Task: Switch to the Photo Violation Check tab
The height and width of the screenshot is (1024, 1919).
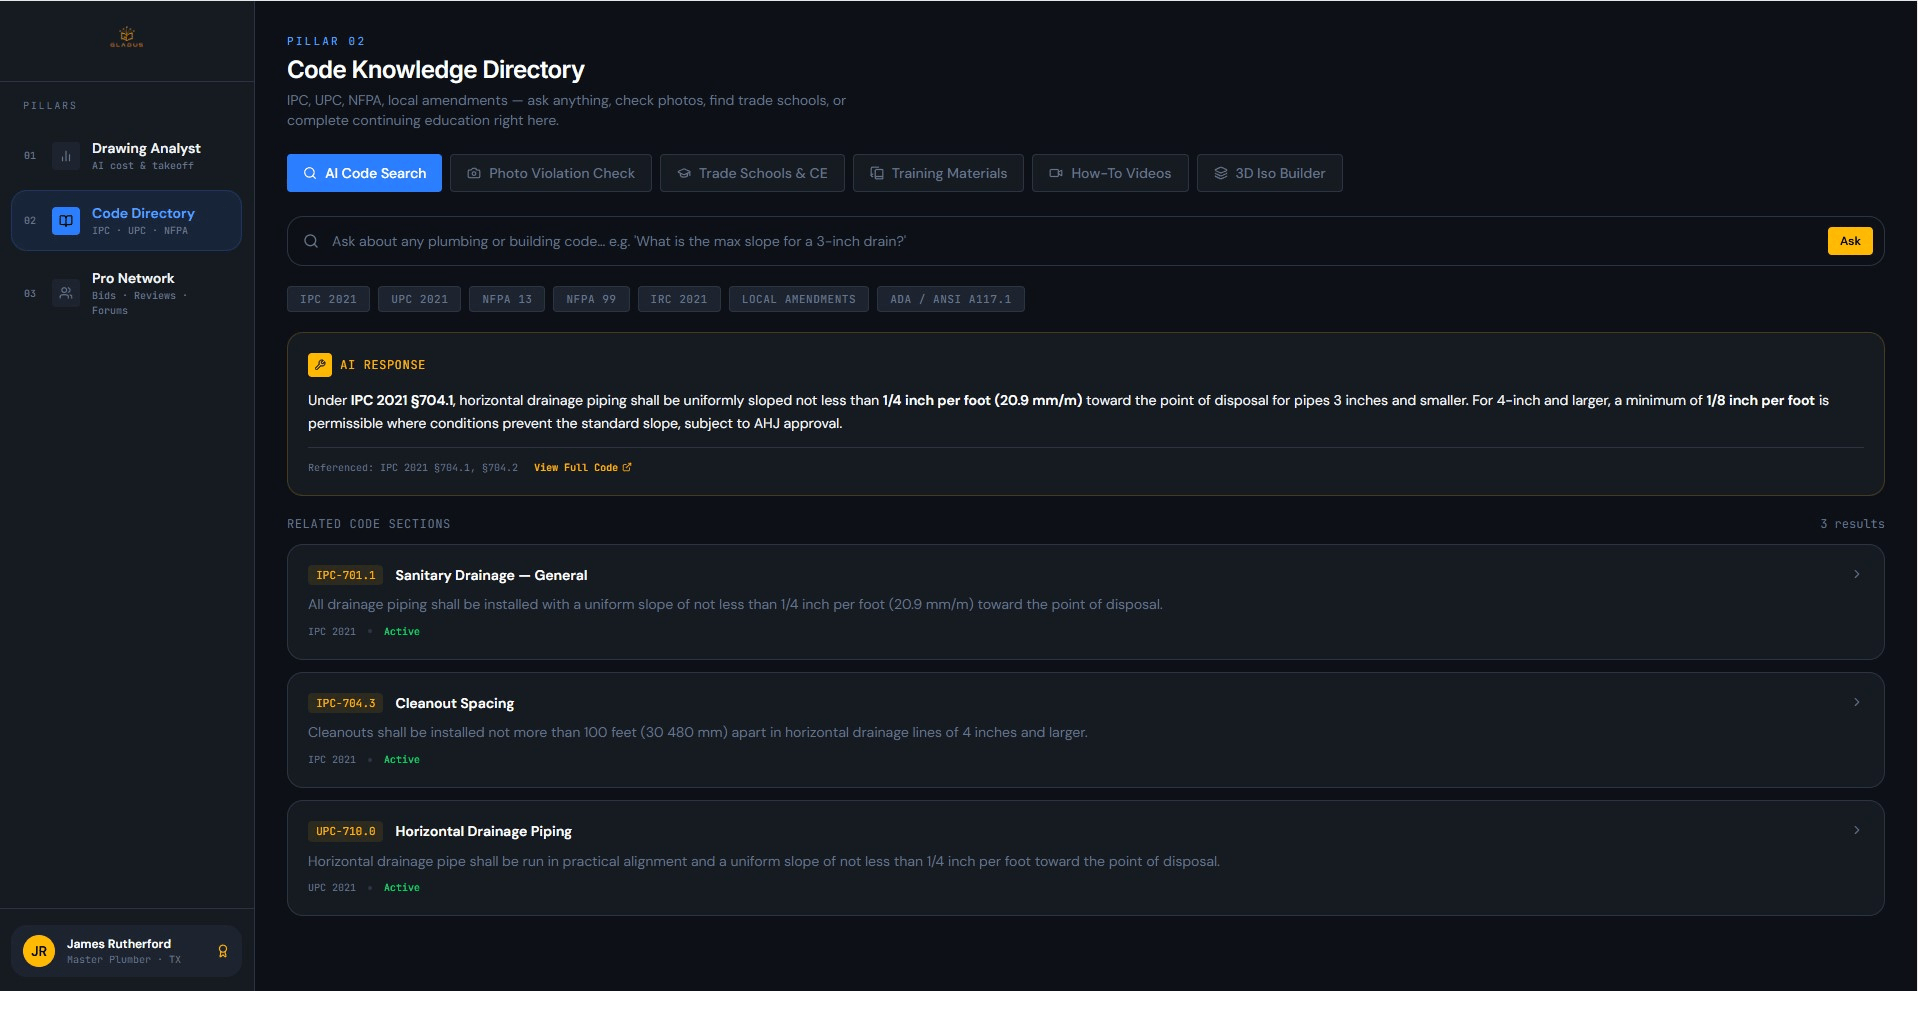Action: pyautogui.click(x=551, y=173)
